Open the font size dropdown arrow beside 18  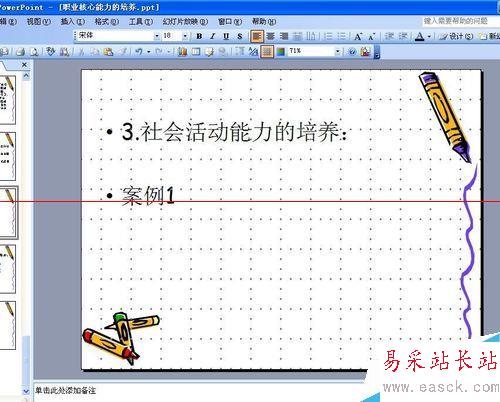coord(185,36)
